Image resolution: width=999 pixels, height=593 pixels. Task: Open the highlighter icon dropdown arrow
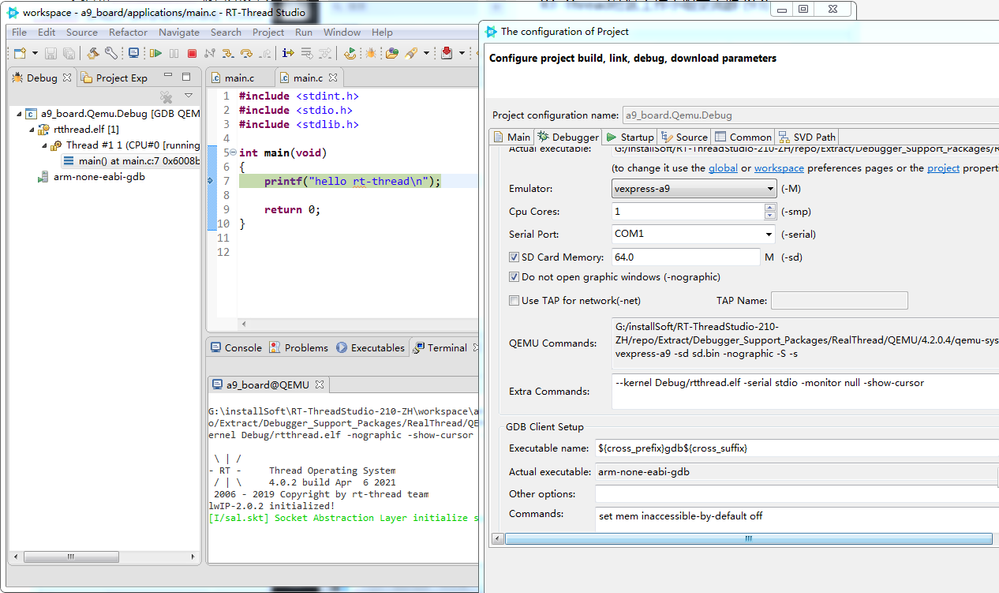pos(426,54)
